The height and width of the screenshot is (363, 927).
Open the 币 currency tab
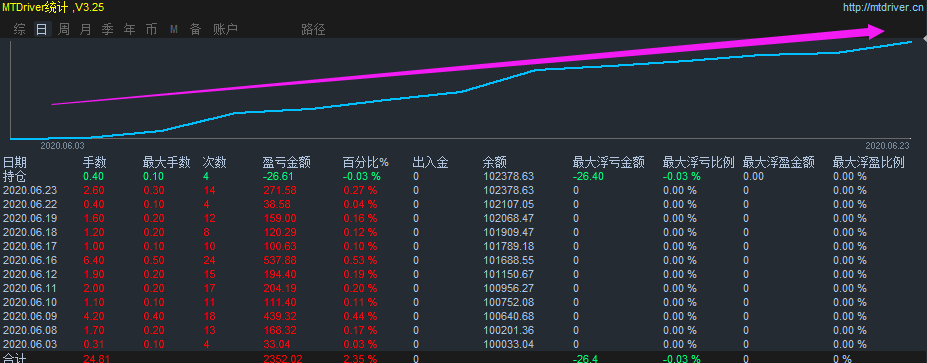pyautogui.click(x=151, y=30)
